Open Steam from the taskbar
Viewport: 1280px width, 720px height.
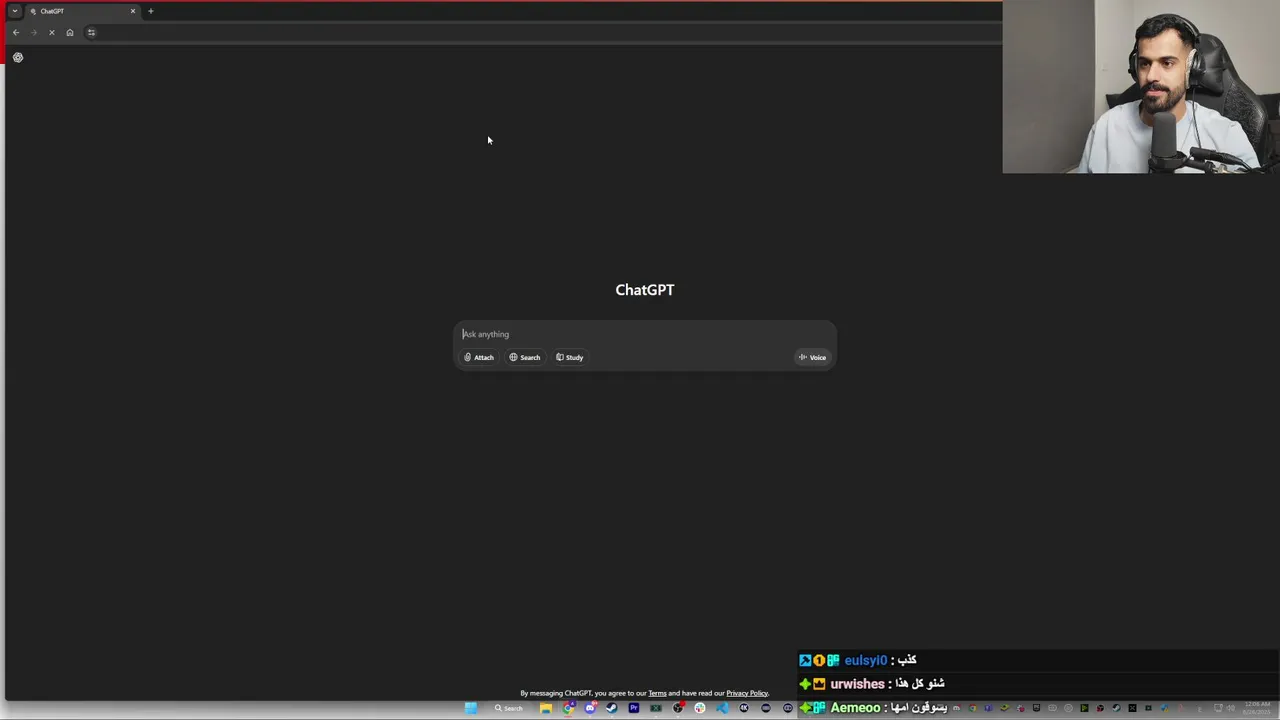[612, 708]
